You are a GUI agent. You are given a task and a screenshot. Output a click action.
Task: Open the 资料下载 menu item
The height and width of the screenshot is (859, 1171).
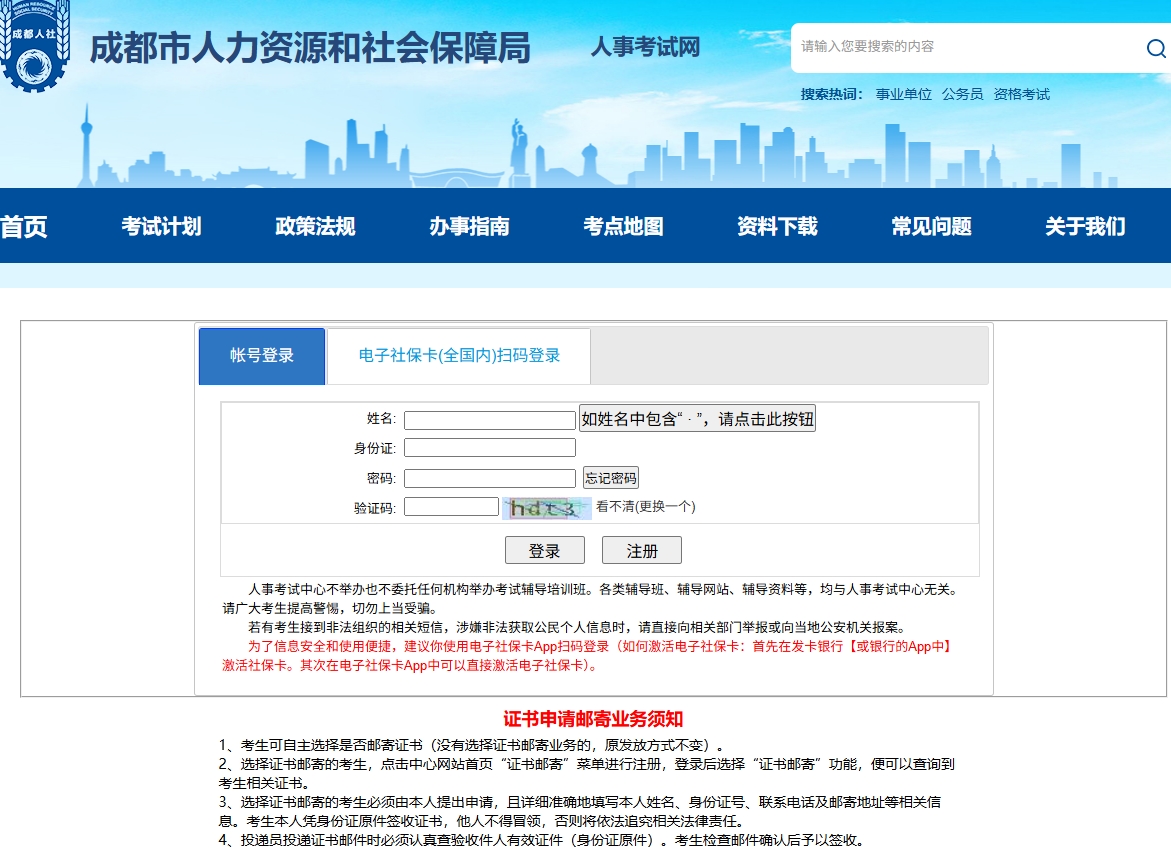pos(777,226)
